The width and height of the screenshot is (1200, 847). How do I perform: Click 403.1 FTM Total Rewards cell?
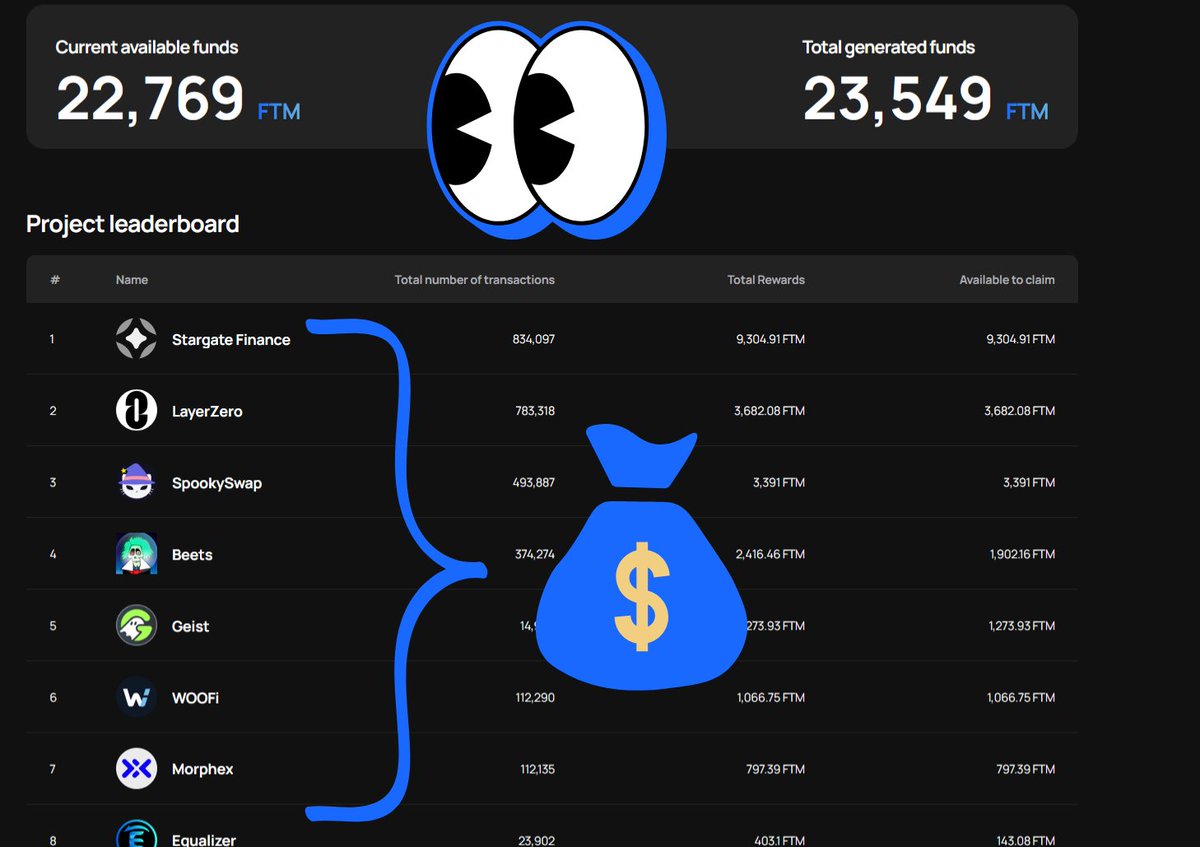point(779,841)
